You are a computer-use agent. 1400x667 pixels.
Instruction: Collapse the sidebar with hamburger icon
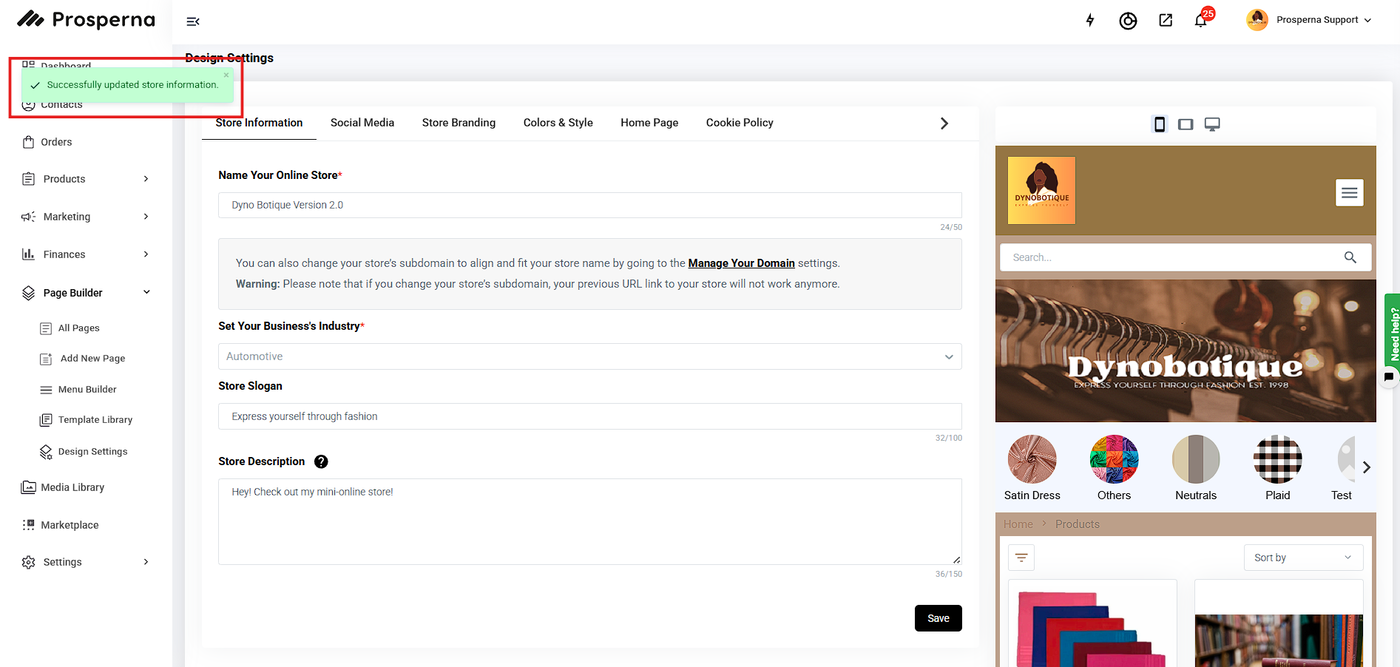pyautogui.click(x=193, y=21)
